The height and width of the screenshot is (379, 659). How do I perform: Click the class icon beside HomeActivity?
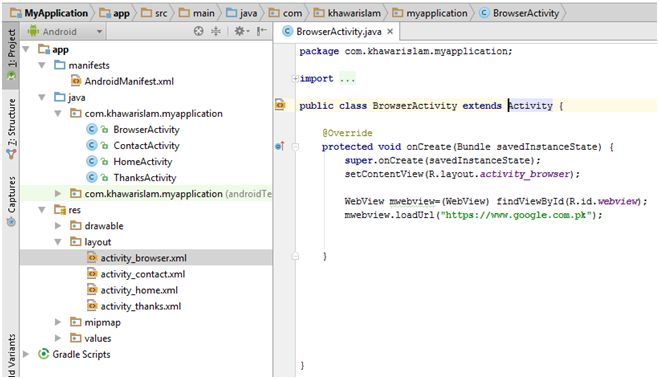coord(92,161)
